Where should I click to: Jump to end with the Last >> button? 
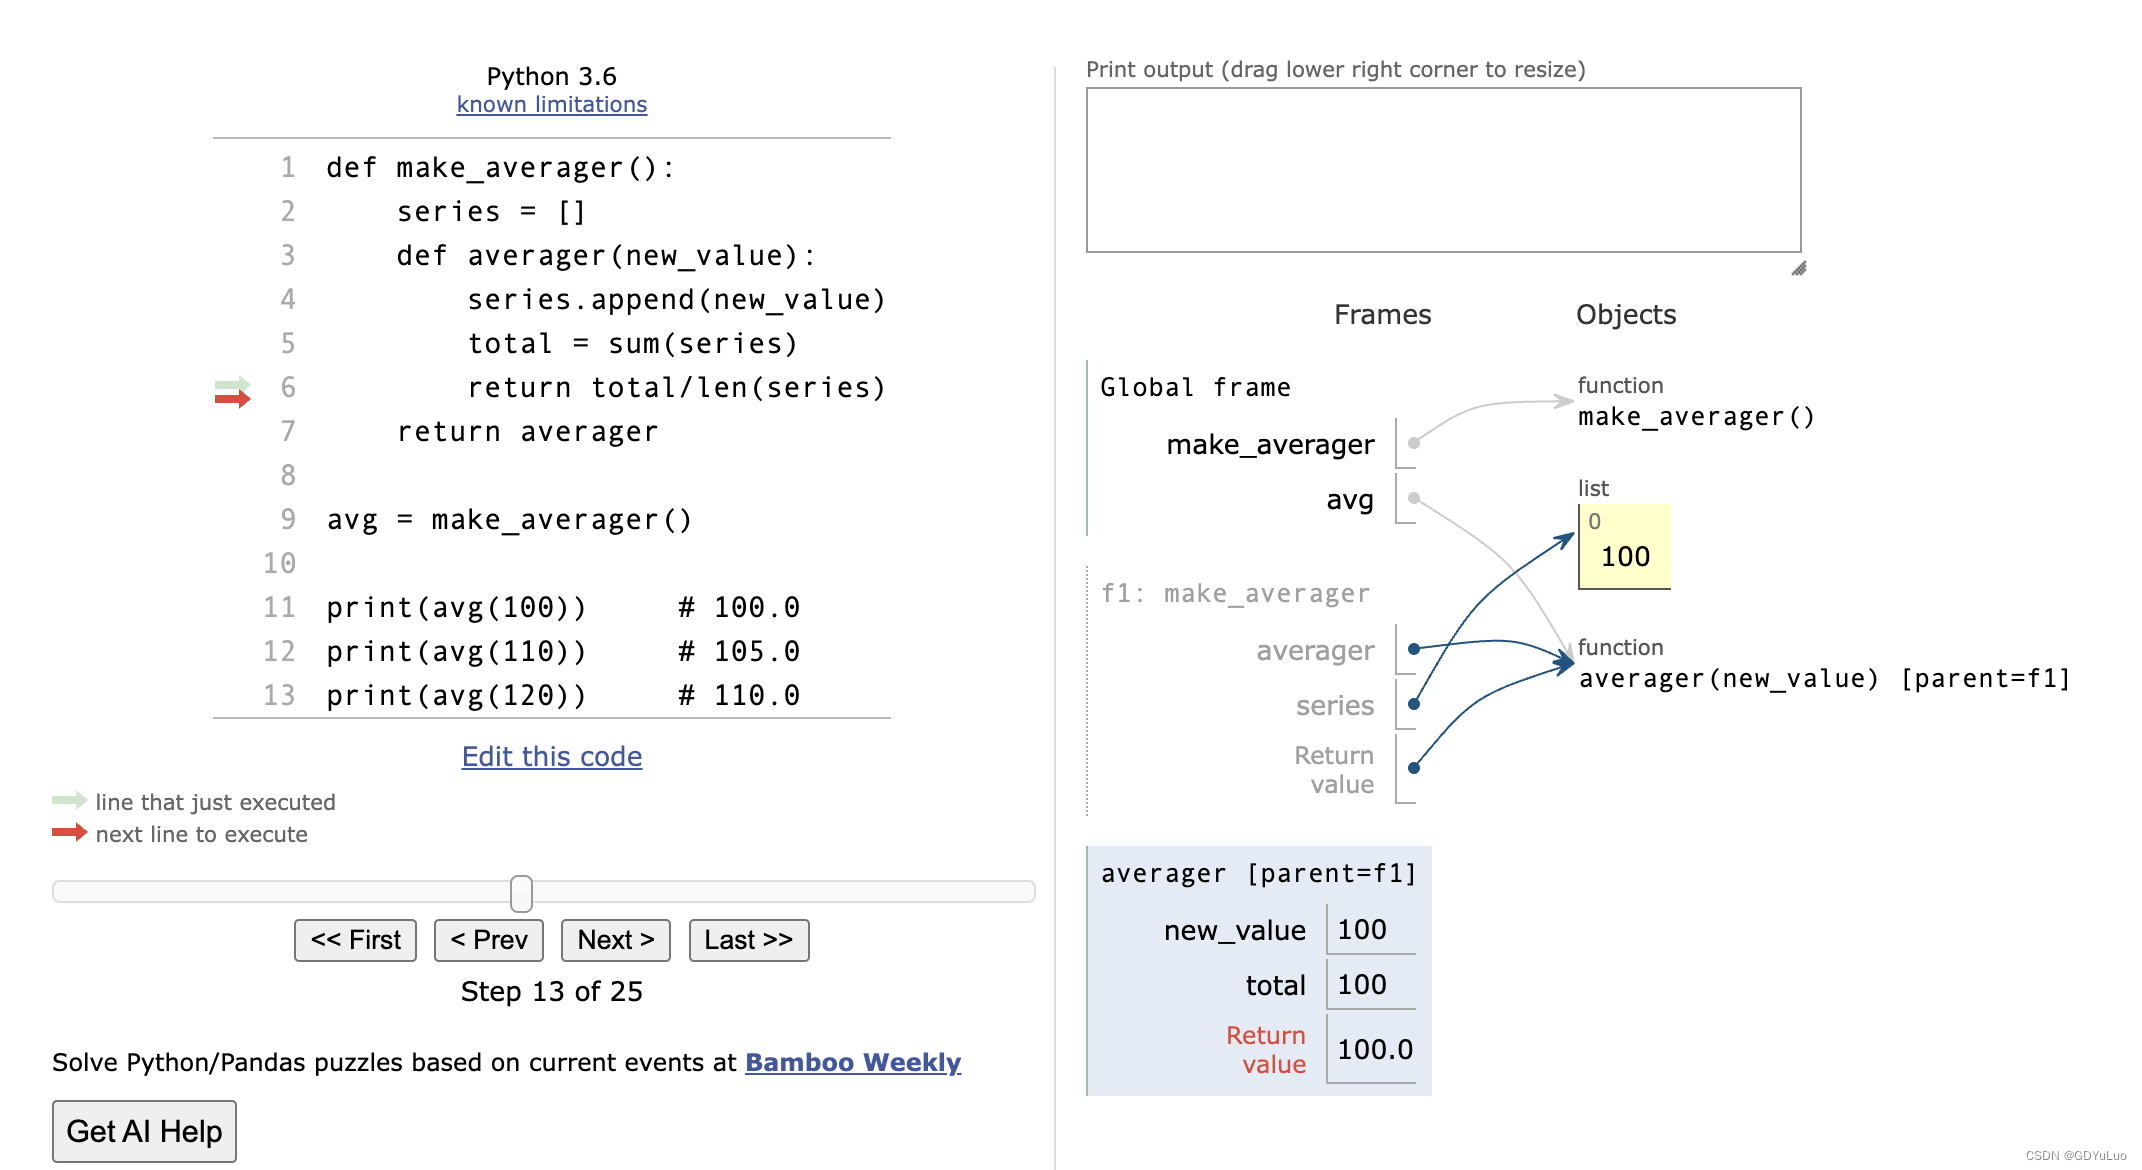click(748, 940)
